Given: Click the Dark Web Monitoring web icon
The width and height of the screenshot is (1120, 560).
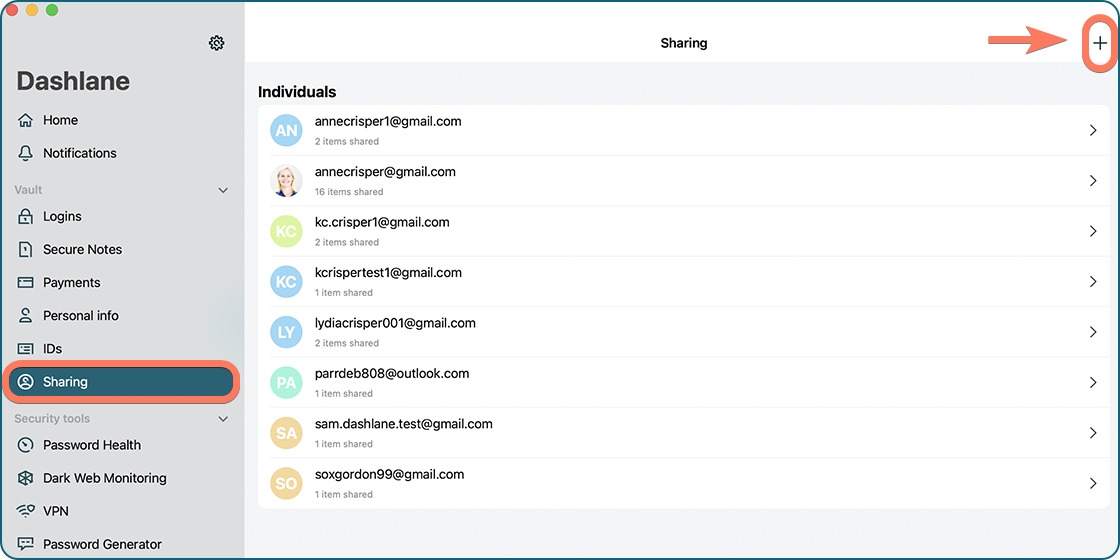Looking at the screenshot, I should (x=26, y=478).
